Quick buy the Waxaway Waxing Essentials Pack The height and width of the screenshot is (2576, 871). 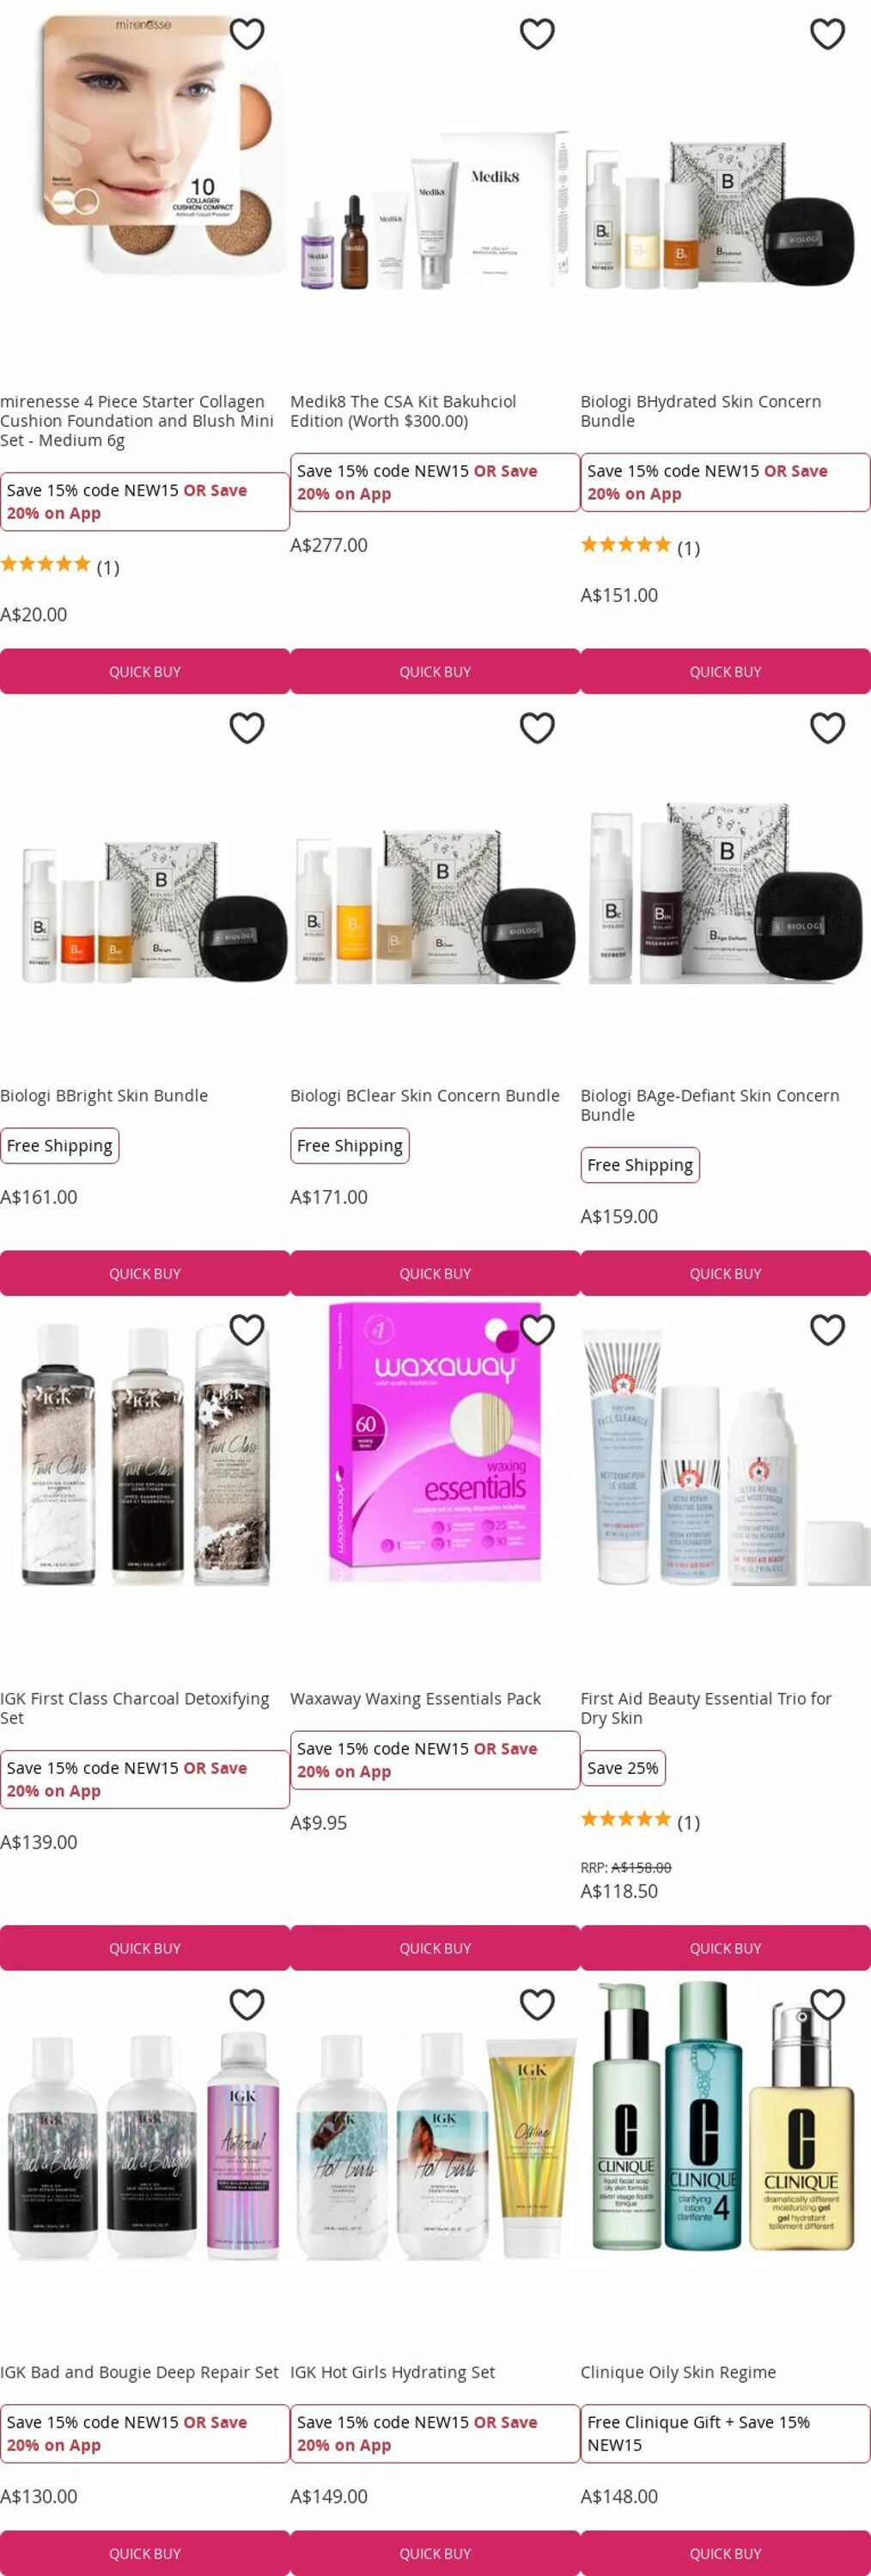[435, 1948]
